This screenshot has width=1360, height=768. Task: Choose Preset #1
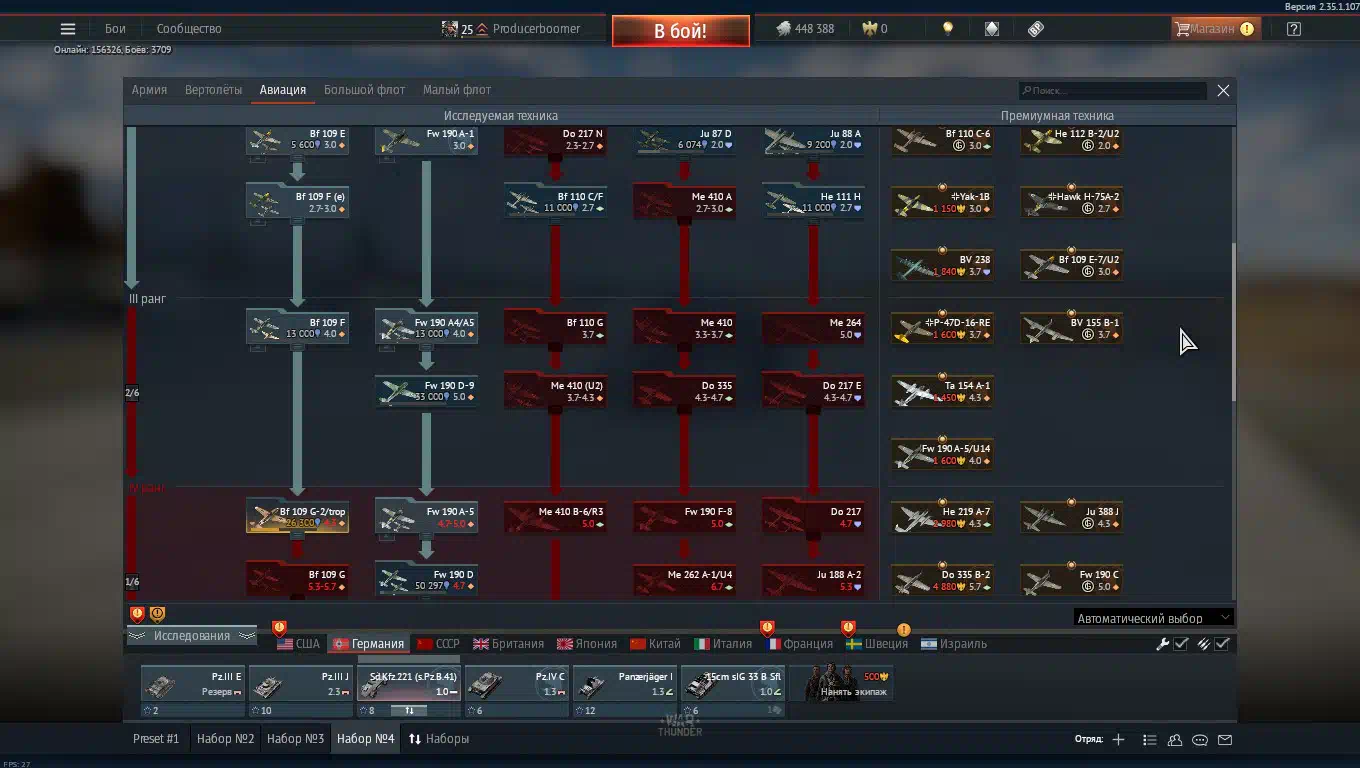(156, 739)
